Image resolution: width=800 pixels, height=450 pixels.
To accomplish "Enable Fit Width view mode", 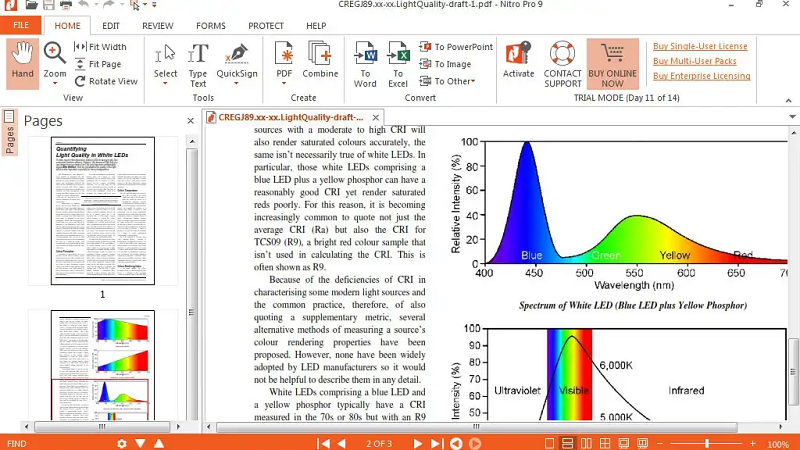I will (x=80, y=47).
